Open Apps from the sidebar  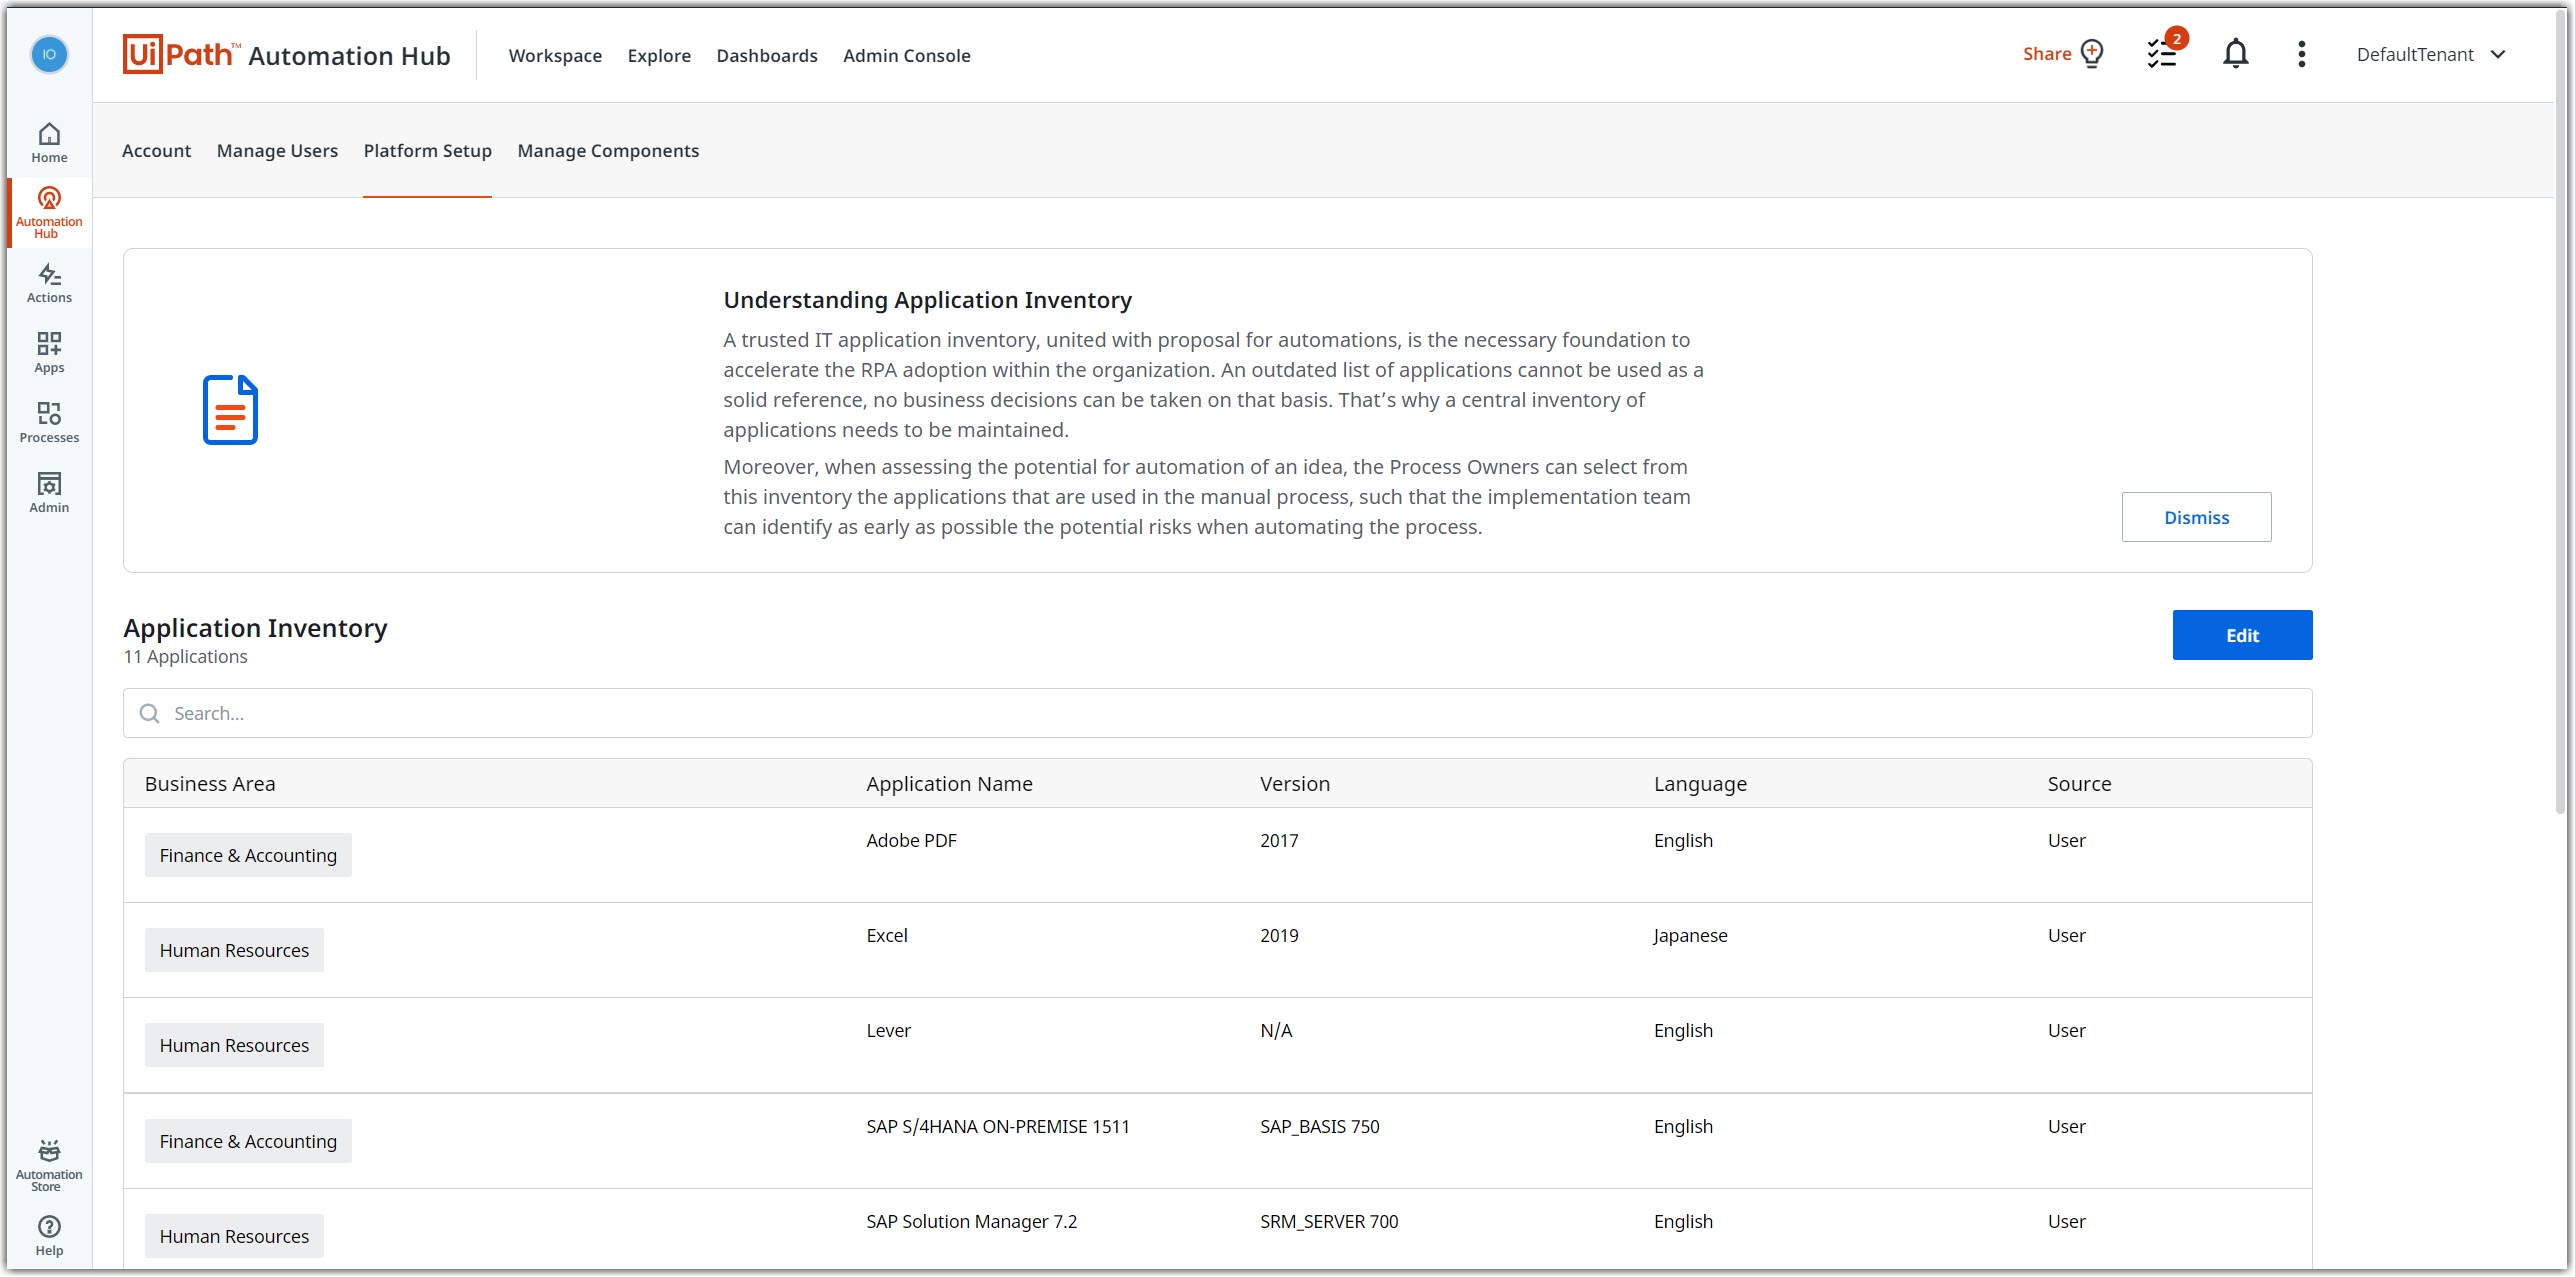point(49,353)
